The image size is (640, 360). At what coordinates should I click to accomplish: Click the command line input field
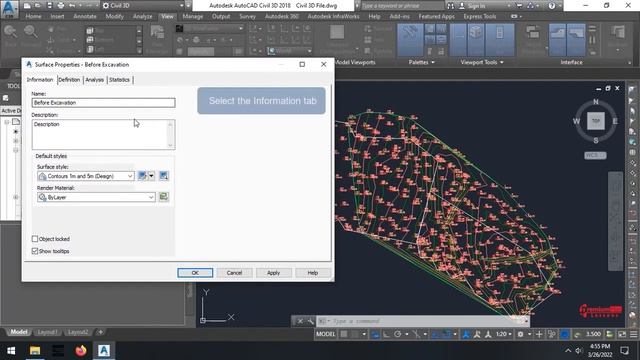pos(422,321)
